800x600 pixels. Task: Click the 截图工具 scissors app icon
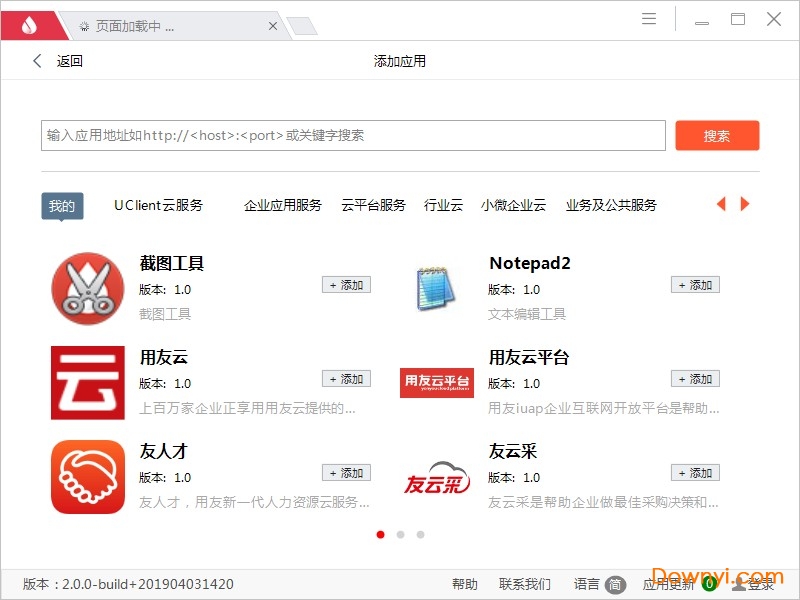[87, 288]
